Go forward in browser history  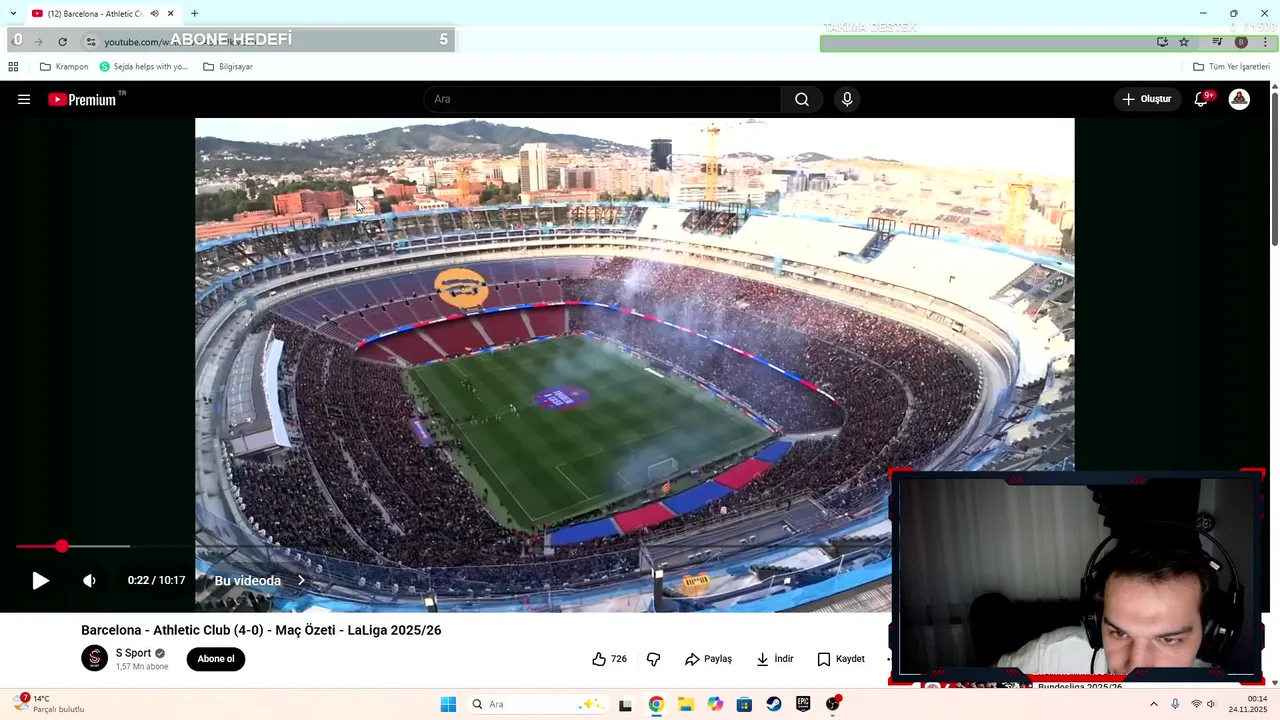click(39, 41)
